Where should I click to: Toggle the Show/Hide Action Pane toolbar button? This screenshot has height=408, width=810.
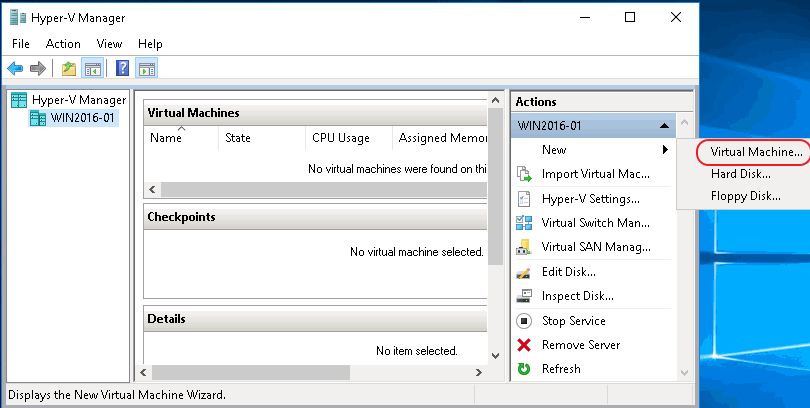(x=147, y=69)
